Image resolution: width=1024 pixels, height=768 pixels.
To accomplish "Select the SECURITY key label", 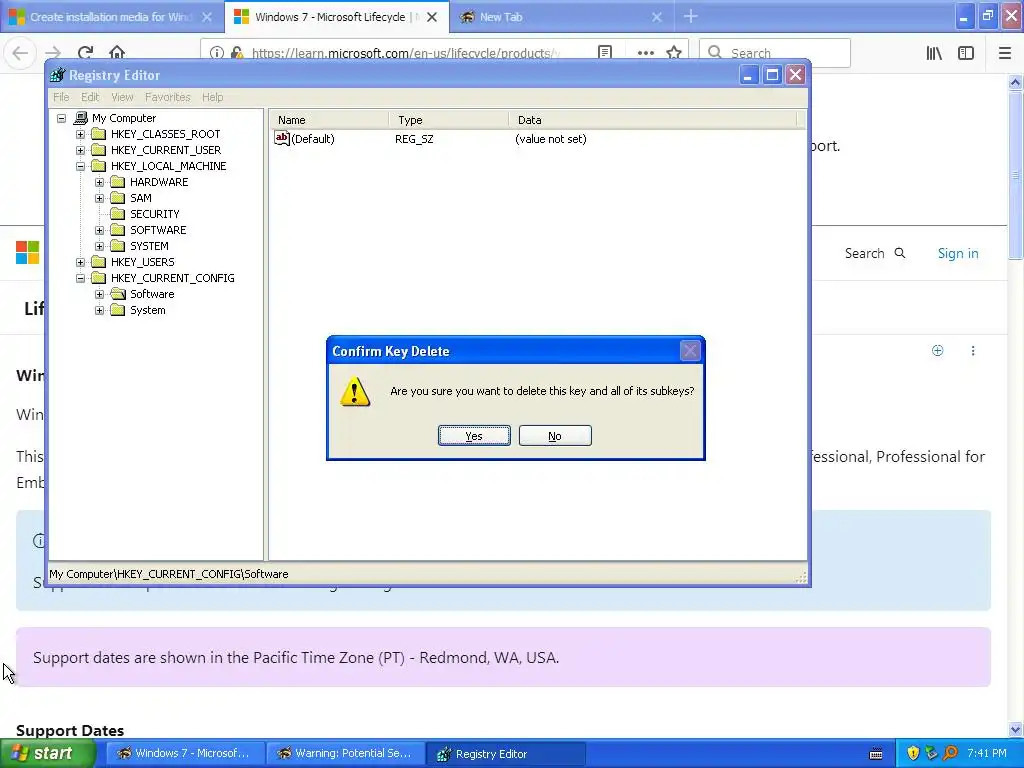I will (155, 214).
